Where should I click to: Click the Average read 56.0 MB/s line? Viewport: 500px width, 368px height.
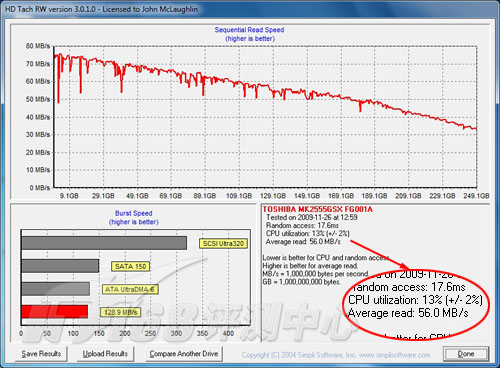303,241
